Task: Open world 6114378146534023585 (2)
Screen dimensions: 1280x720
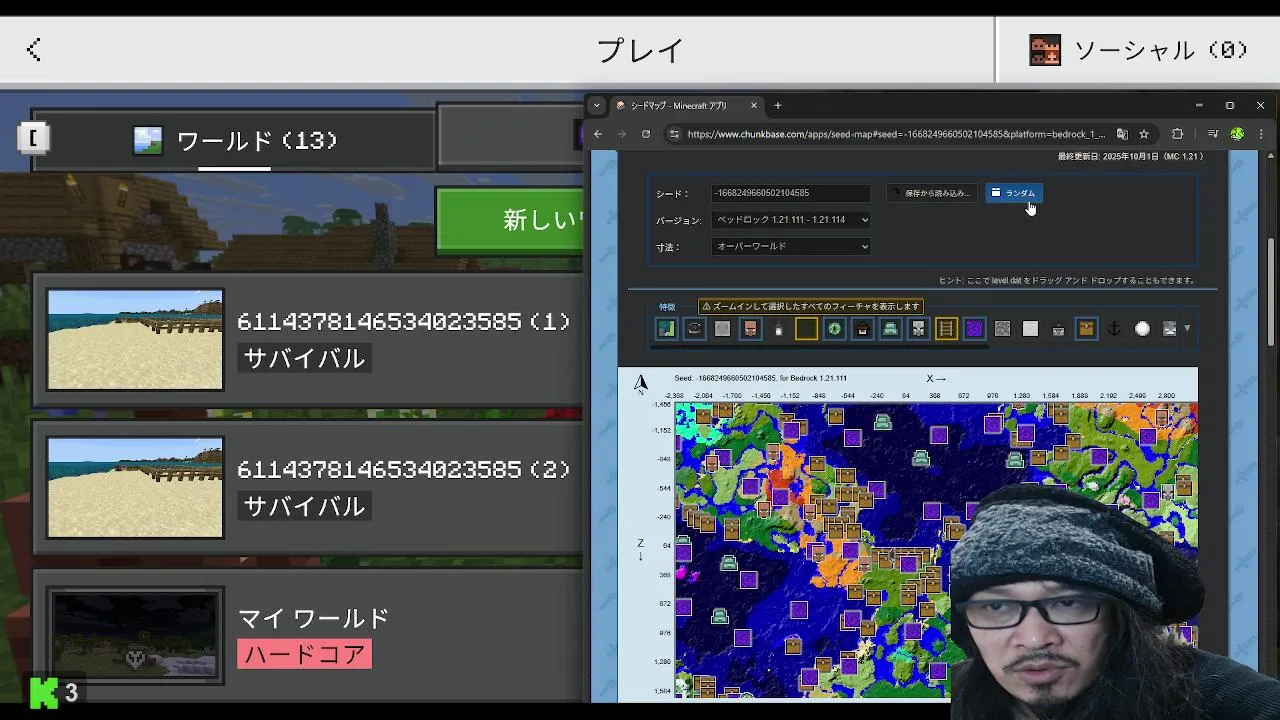Action: (309, 487)
